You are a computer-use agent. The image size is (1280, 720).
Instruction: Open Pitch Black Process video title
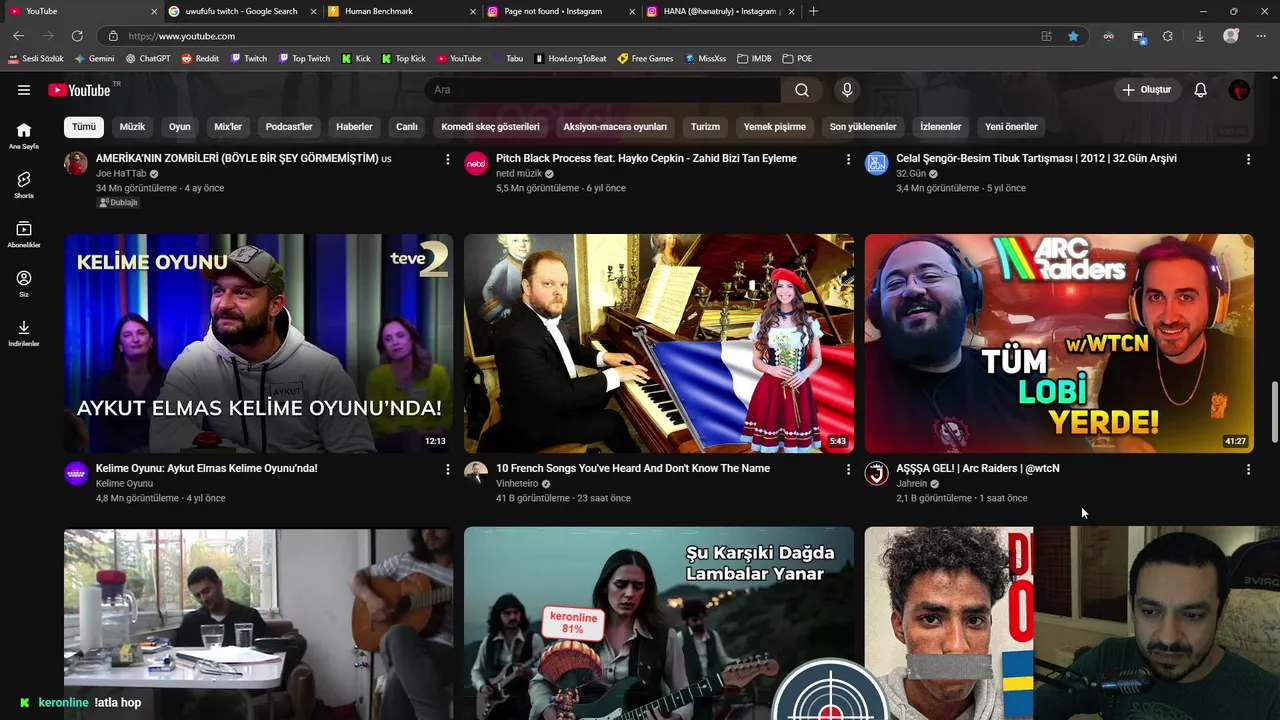pos(646,158)
